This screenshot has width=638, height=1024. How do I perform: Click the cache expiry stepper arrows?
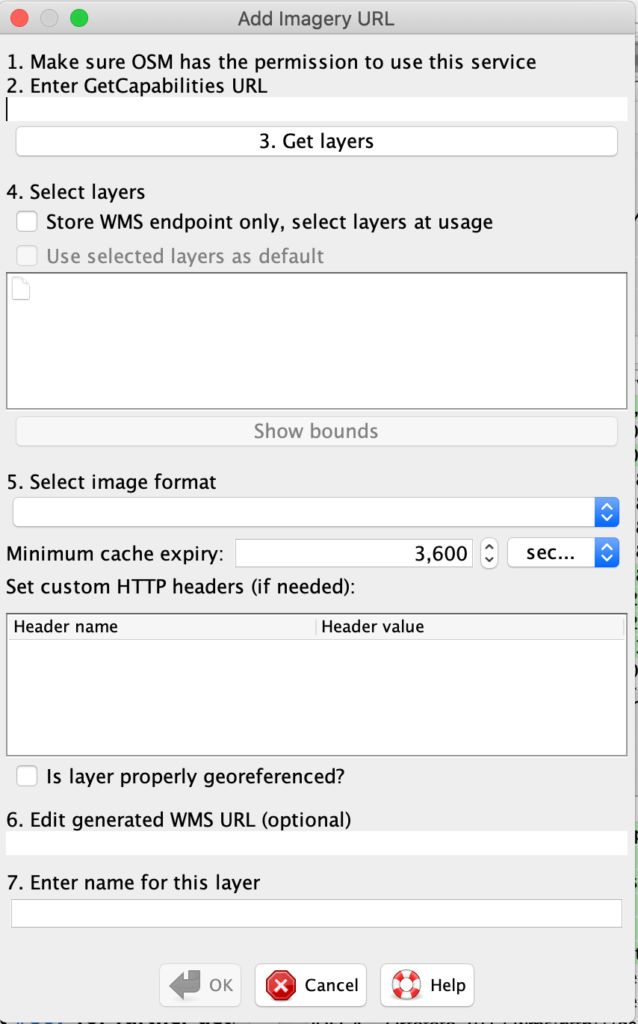[x=489, y=552]
